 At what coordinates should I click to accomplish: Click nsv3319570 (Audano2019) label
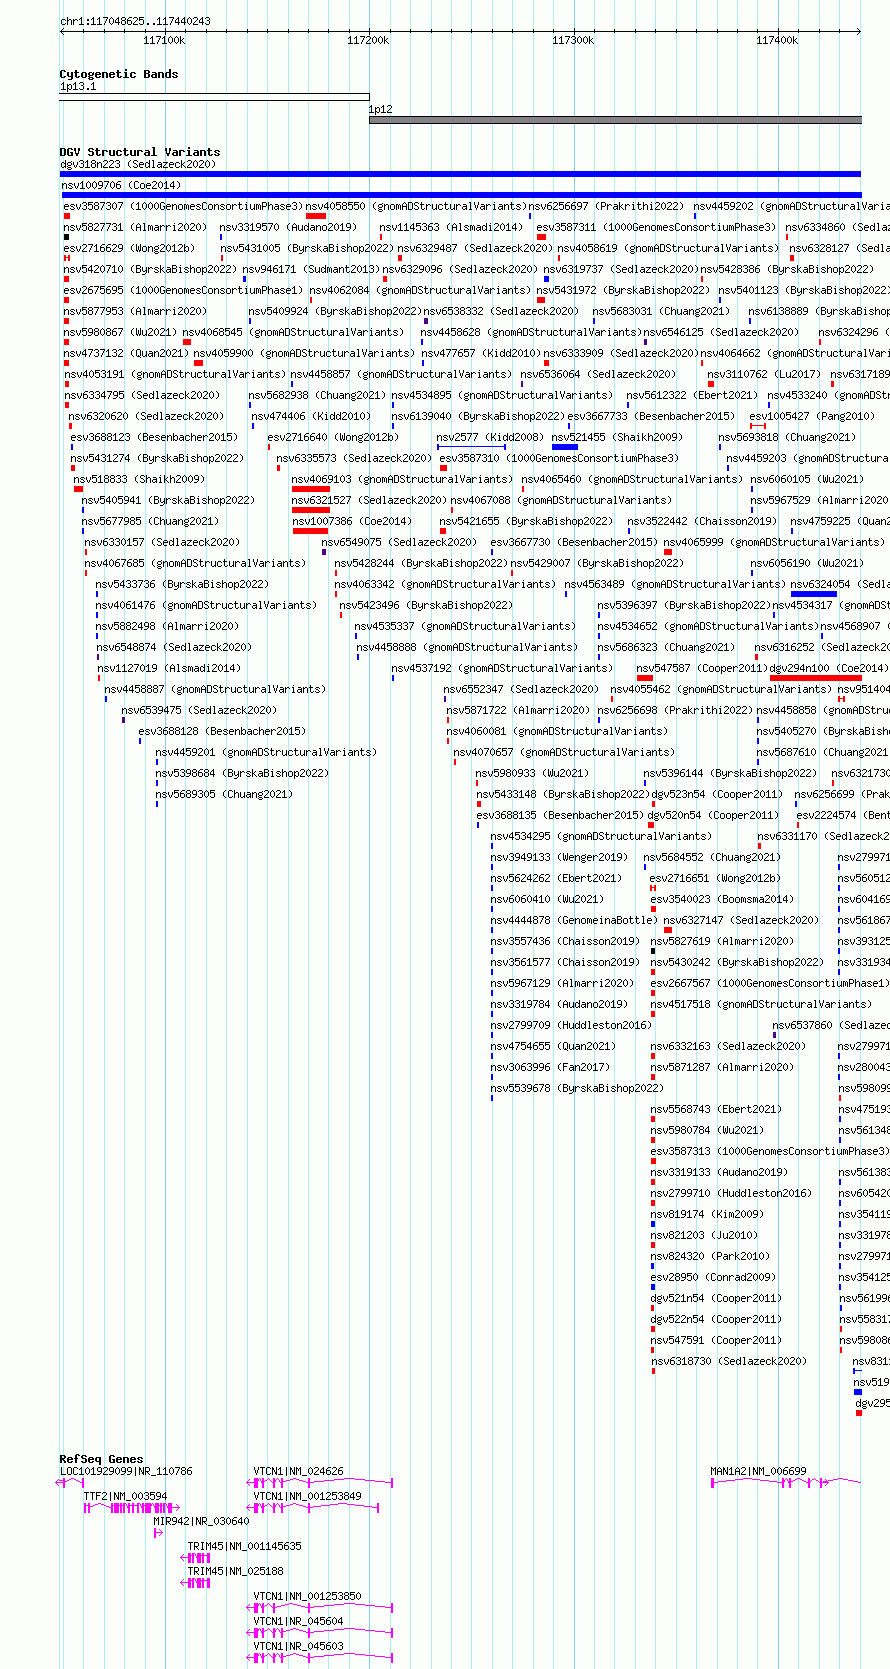(x=288, y=227)
